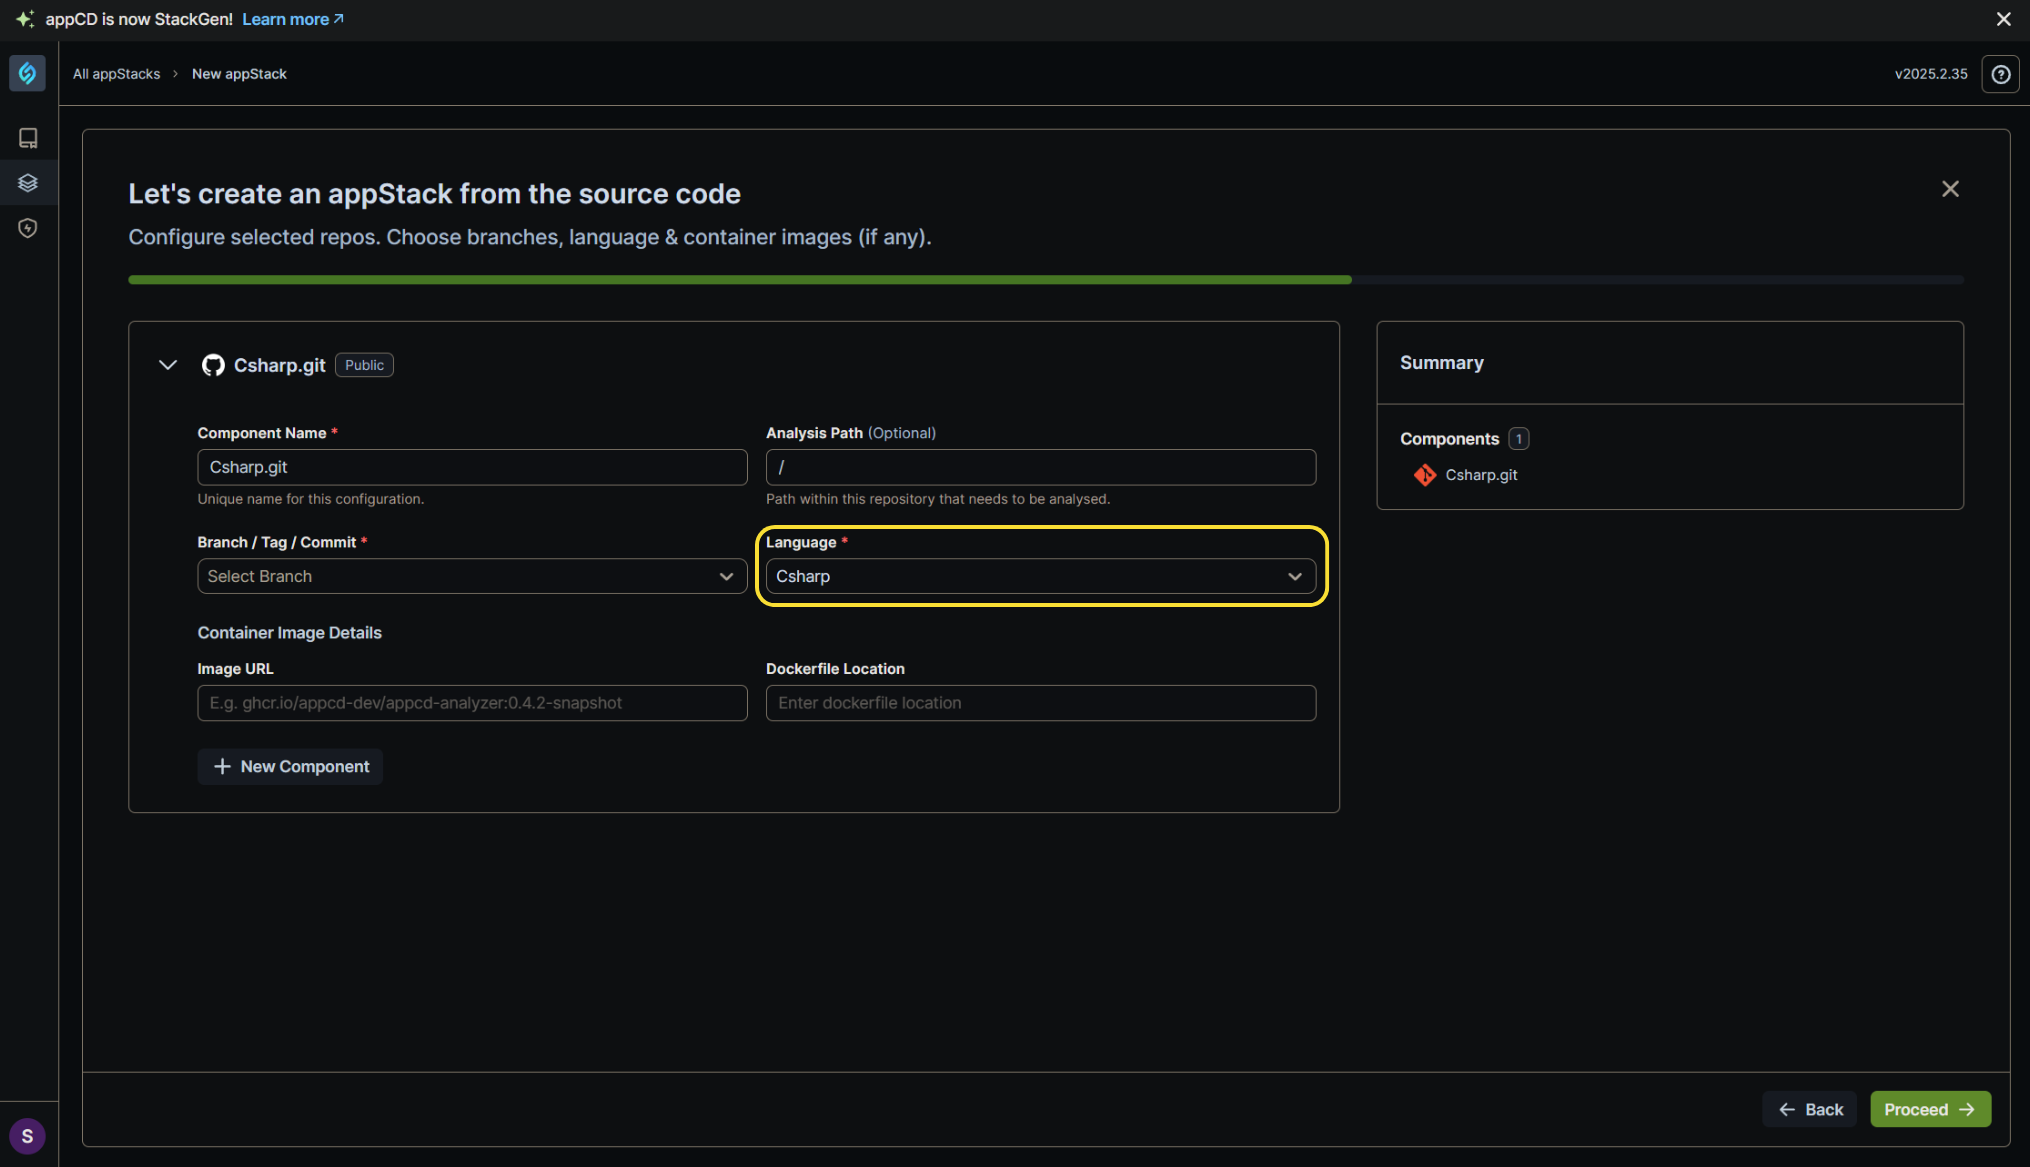
Task: Click the New appStack breadcrumb
Action: pos(239,74)
